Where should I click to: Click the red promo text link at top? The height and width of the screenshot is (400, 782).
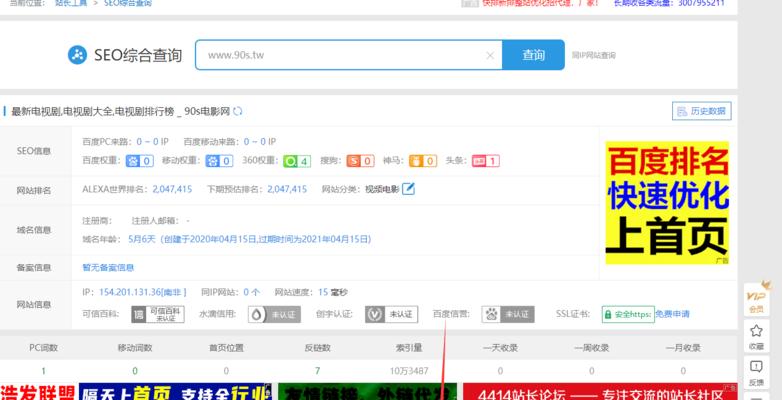(x=540, y=3)
